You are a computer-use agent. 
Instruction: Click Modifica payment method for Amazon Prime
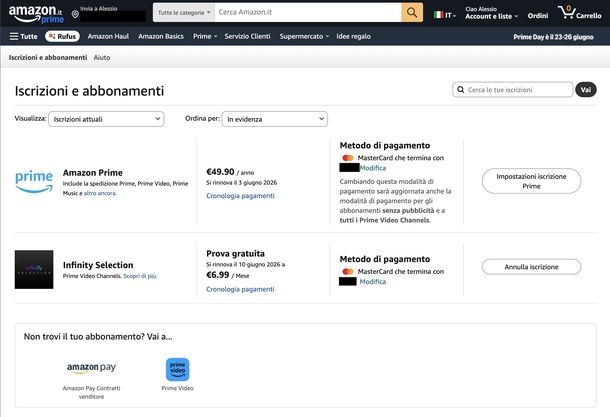pyautogui.click(x=373, y=168)
